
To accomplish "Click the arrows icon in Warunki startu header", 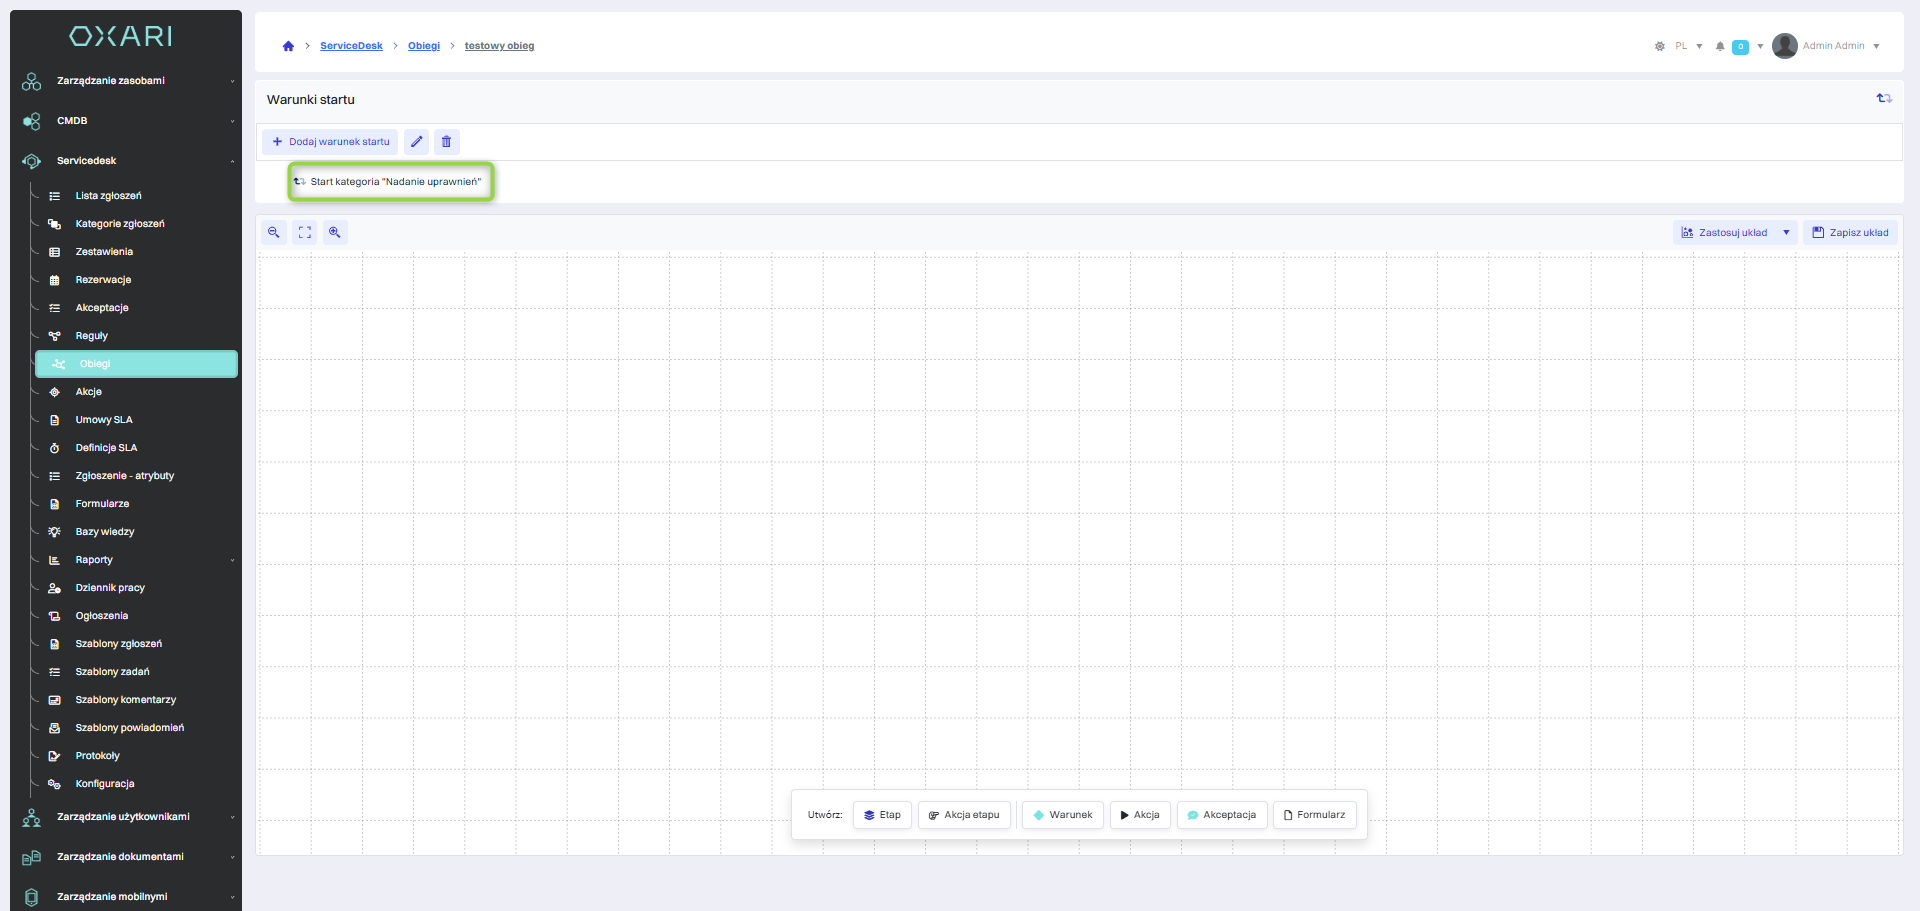I will [x=1884, y=98].
